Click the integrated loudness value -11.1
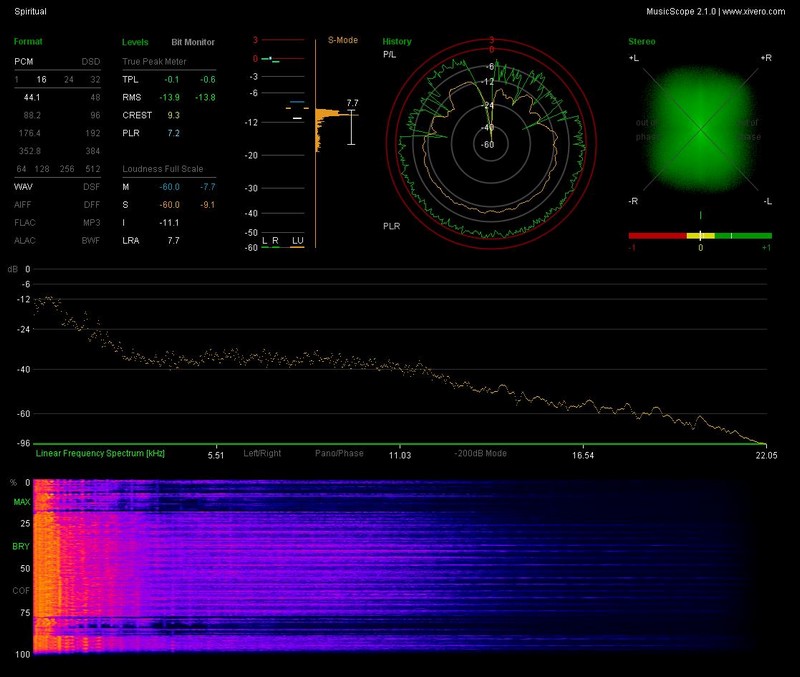 click(169, 222)
